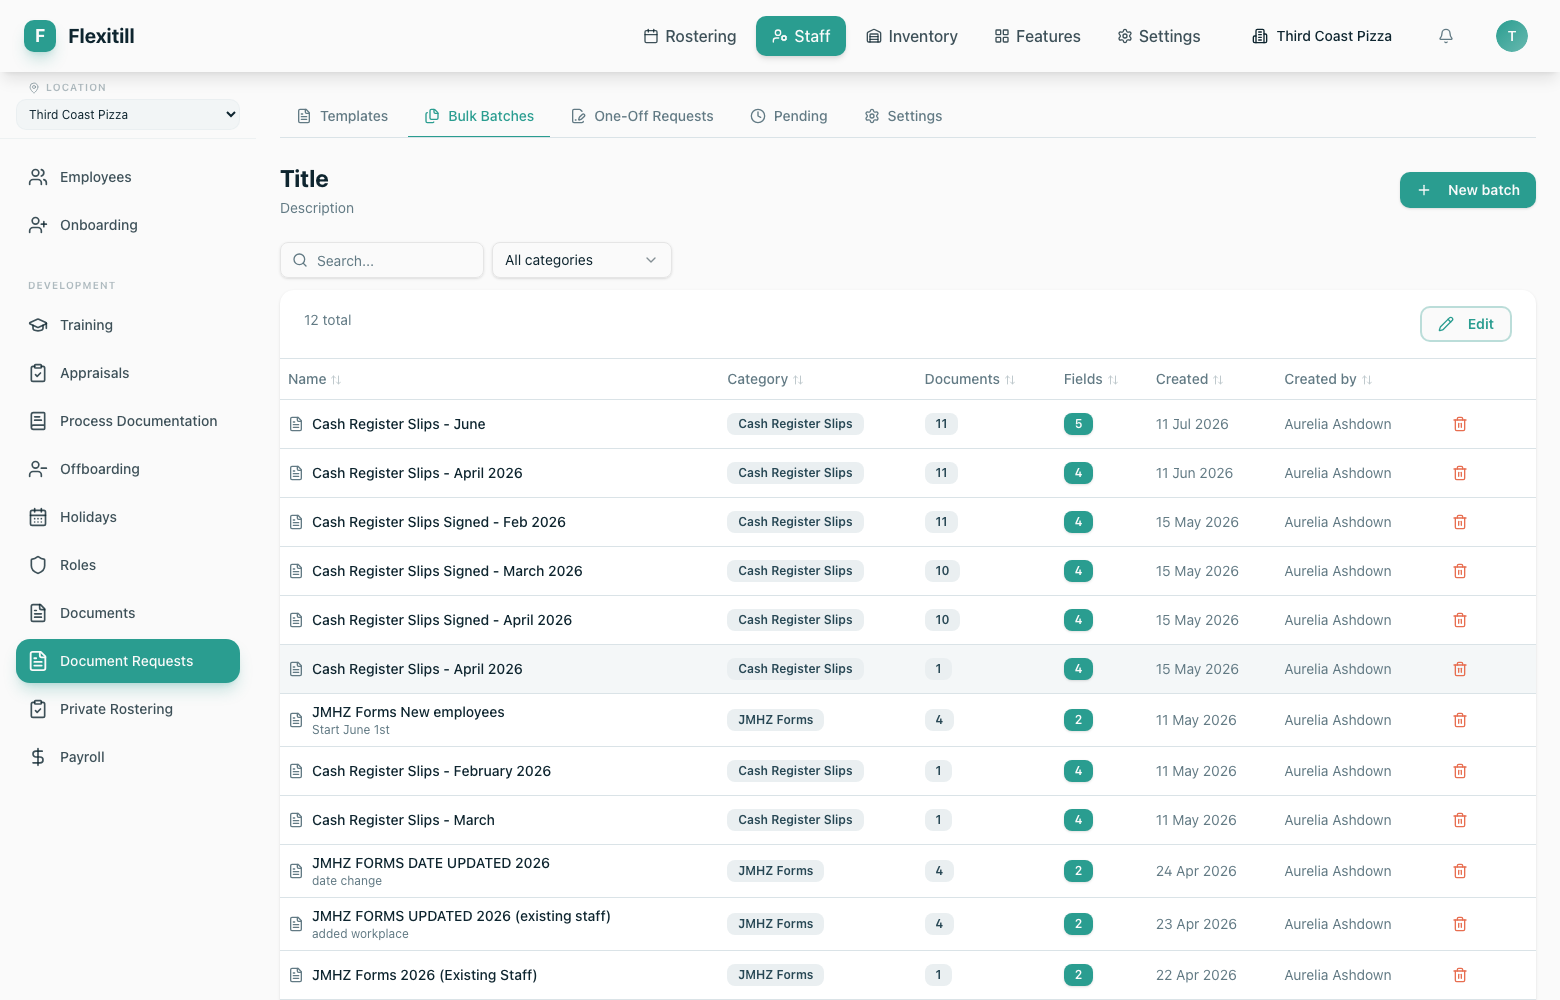Click the search magnifier icon
1560x1000 pixels.
tap(300, 260)
